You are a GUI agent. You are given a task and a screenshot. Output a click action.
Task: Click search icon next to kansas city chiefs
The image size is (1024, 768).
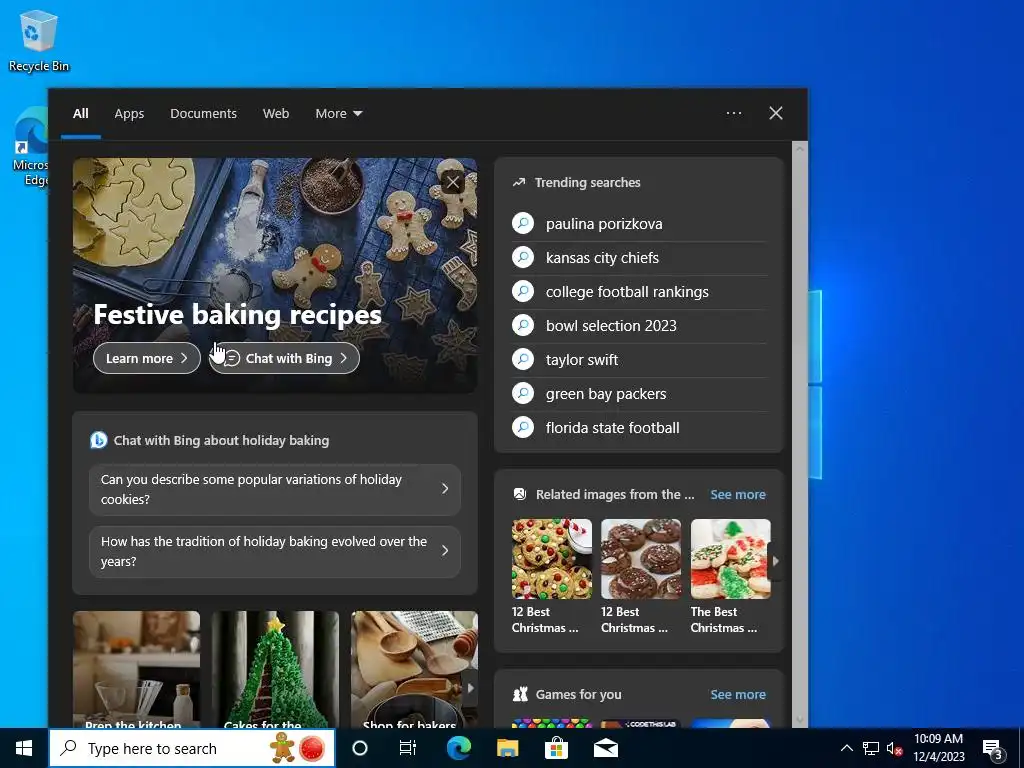[x=523, y=257]
